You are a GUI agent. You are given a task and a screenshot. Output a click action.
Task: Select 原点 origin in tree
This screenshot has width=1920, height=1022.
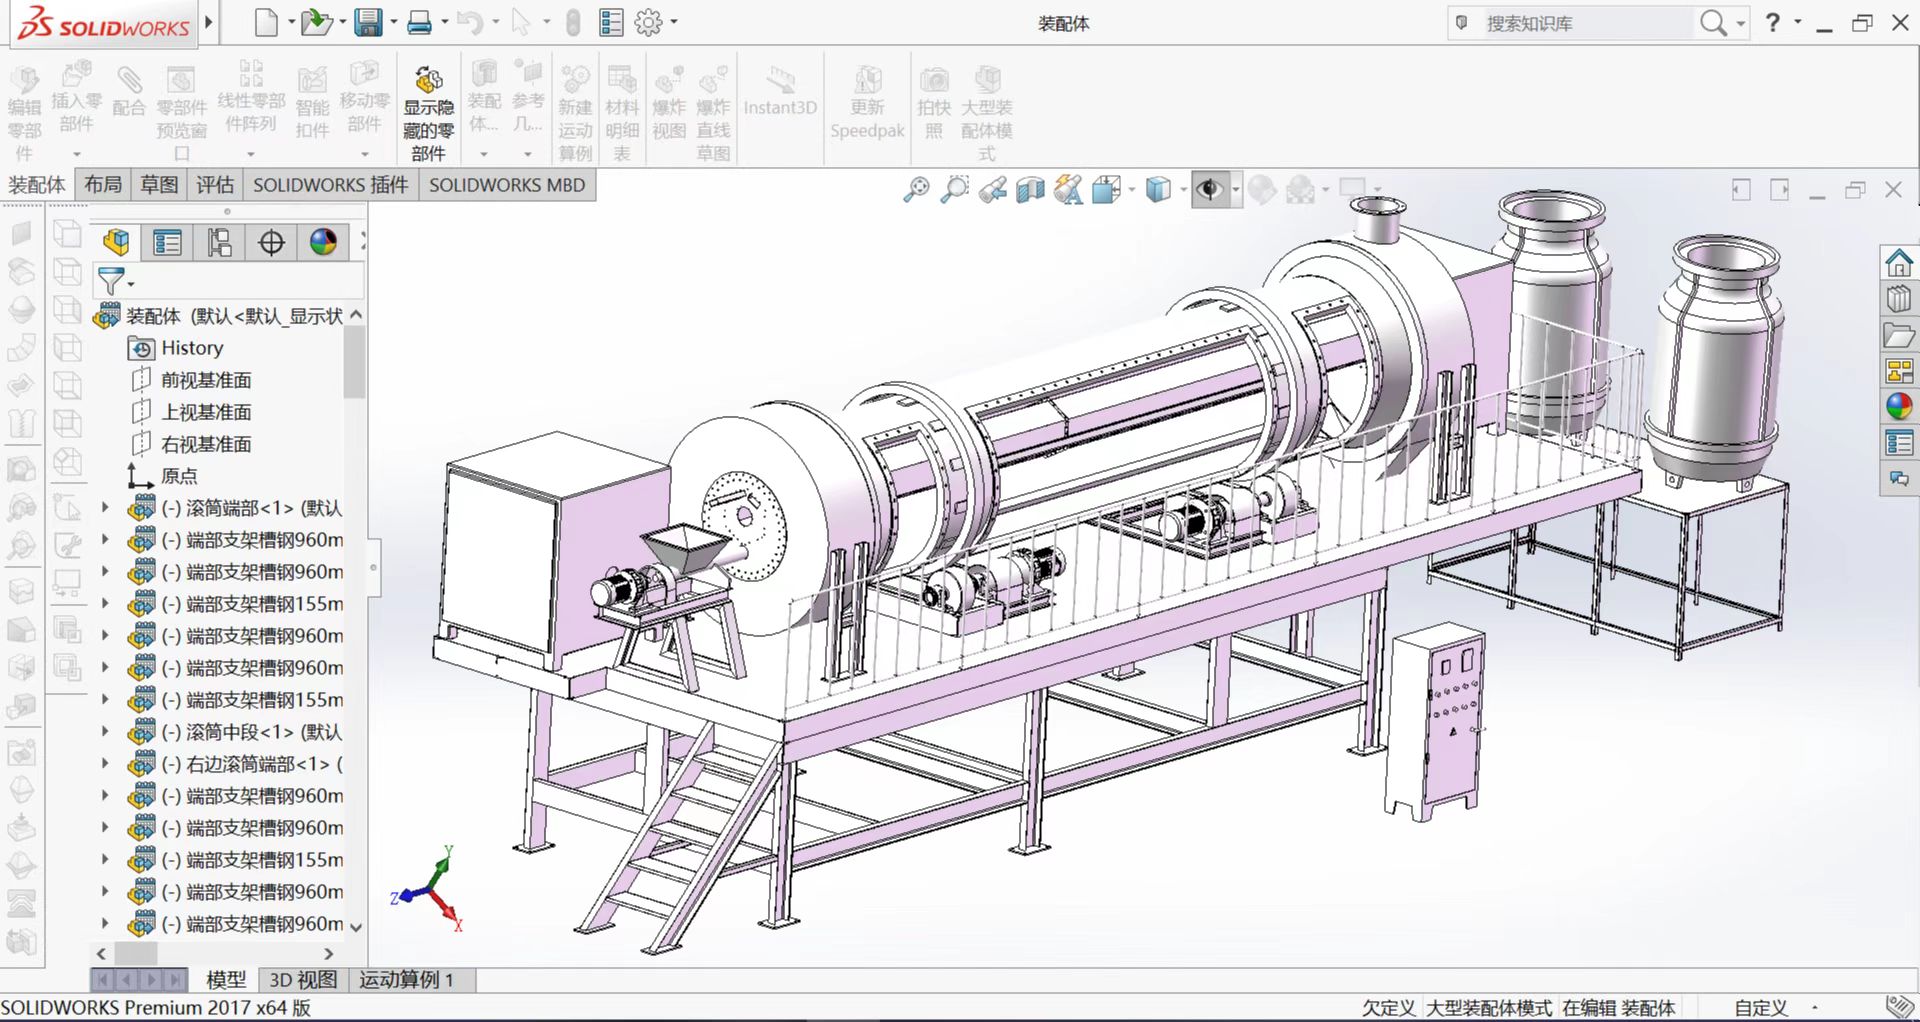(179, 476)
